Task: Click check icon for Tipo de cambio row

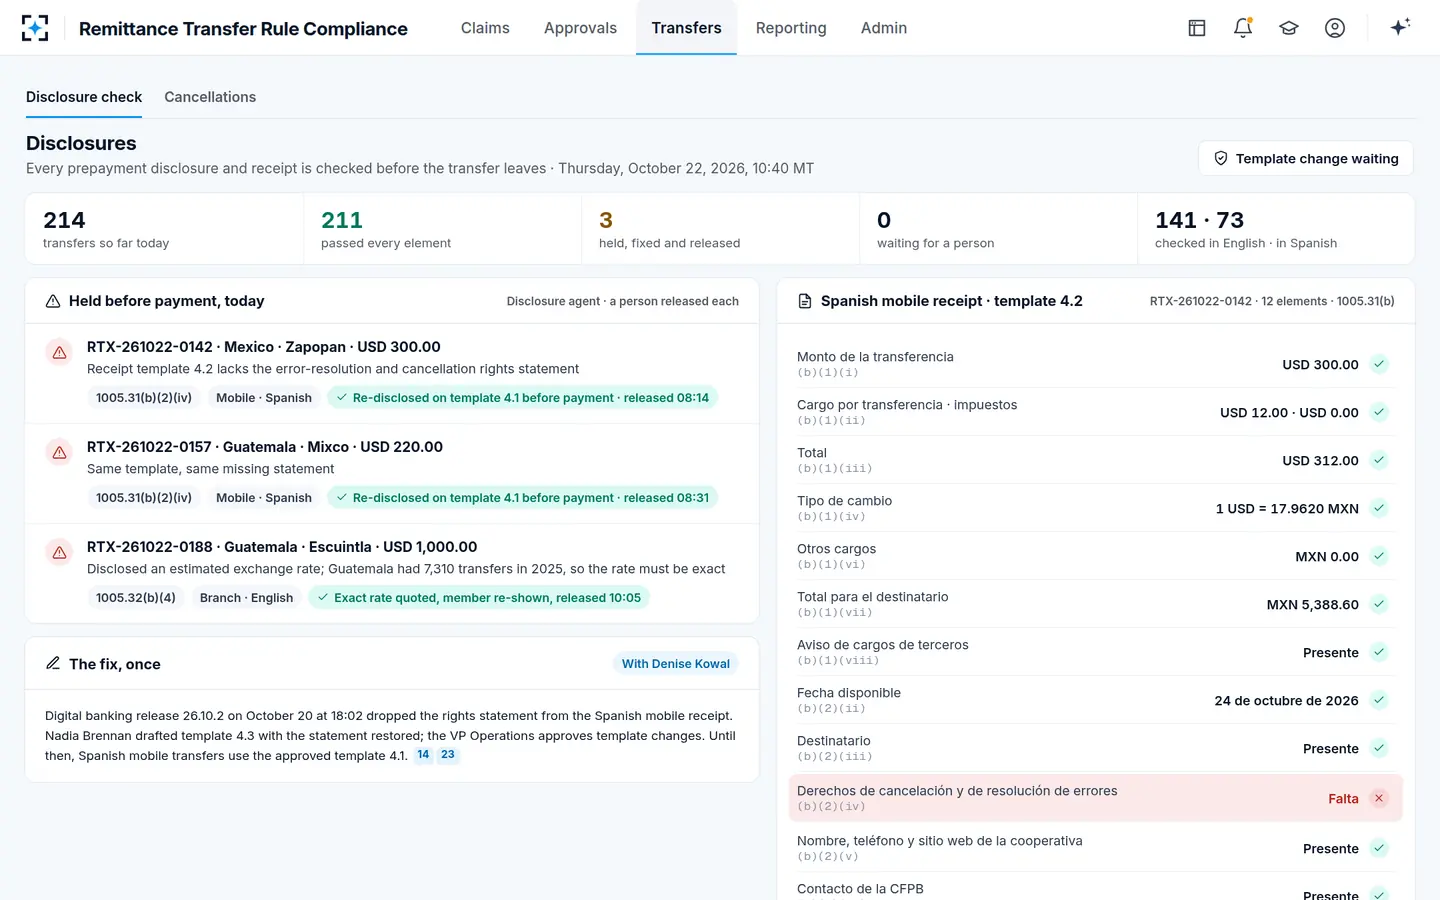Action: [x=1379, y=508]
